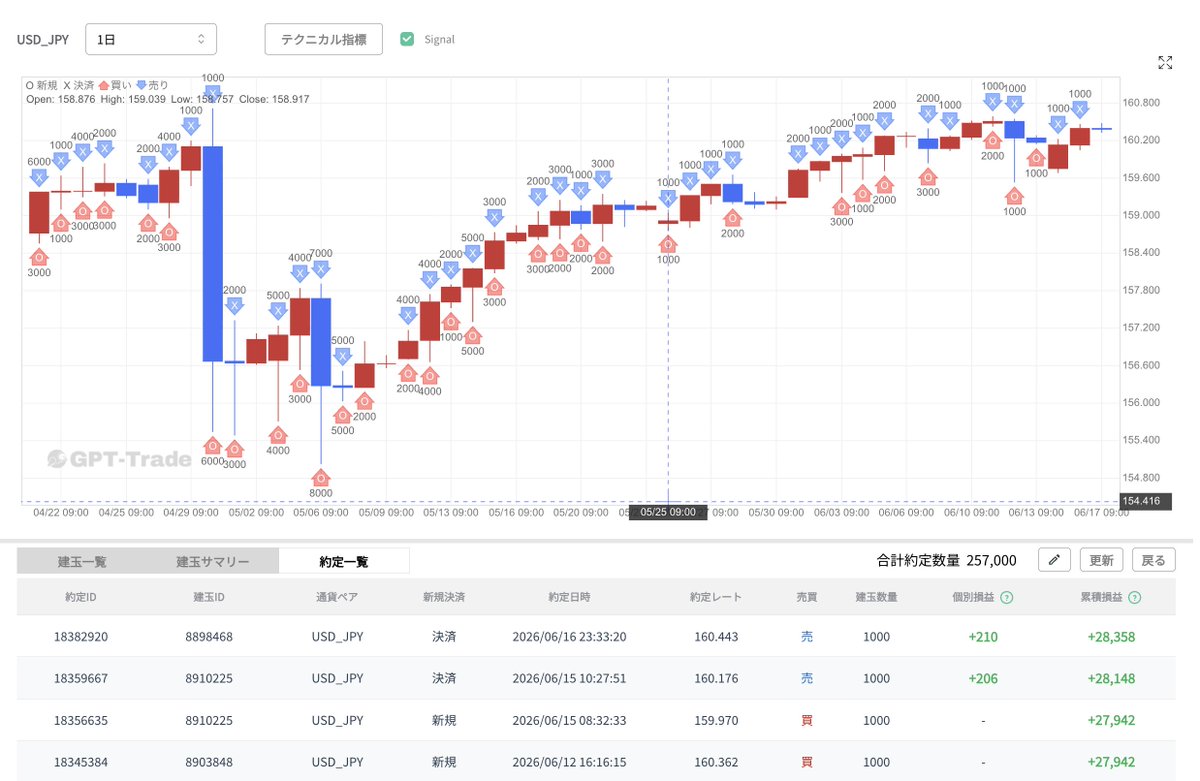
Task: Select the 約定一覧 tab
Action: point(344,561)
